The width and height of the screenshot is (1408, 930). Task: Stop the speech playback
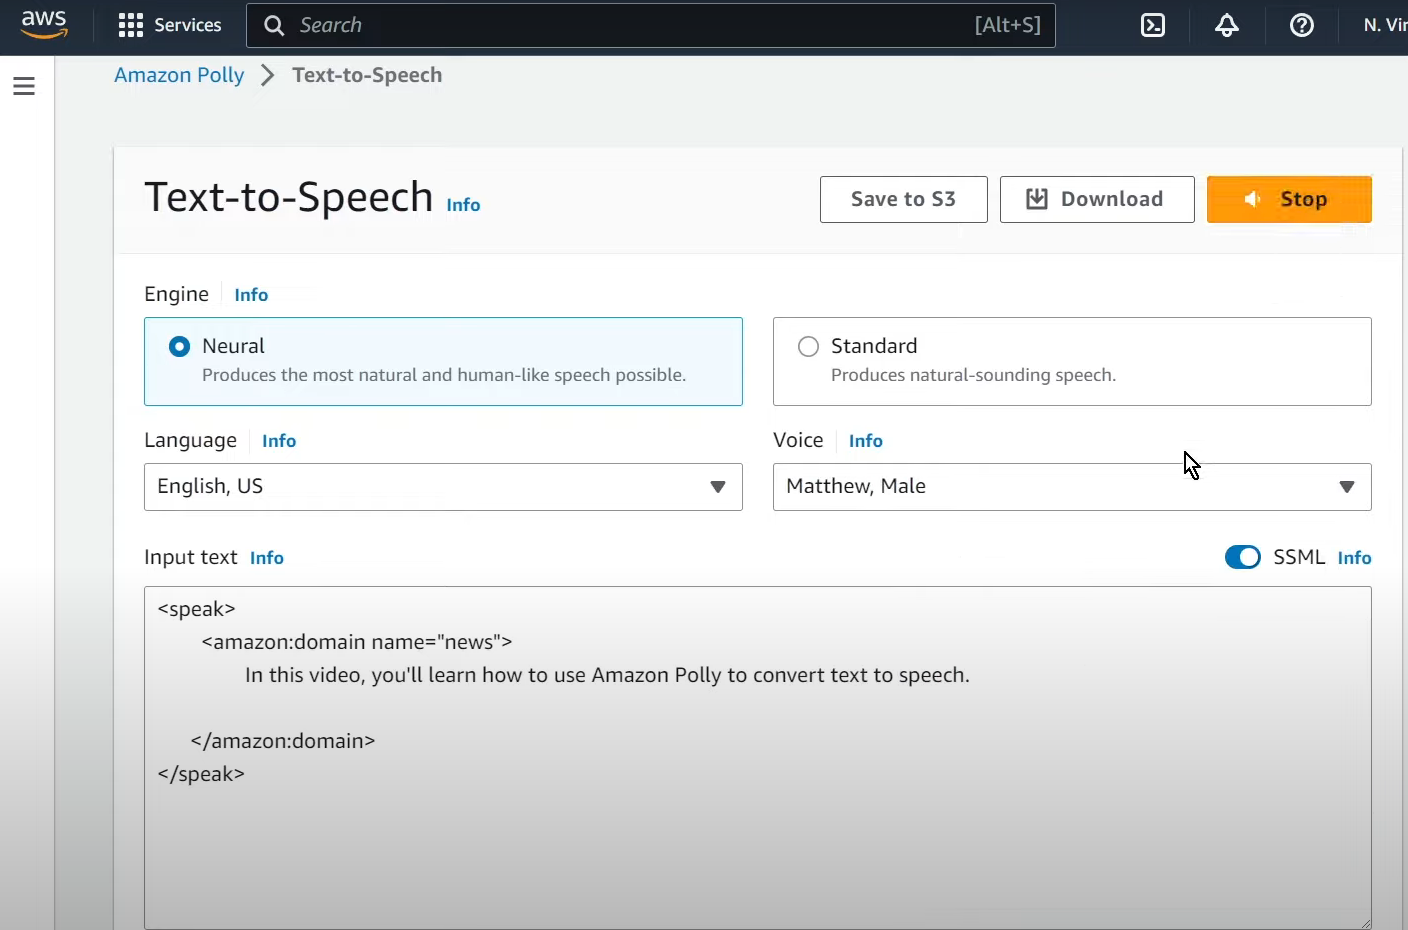(1289, 199)
